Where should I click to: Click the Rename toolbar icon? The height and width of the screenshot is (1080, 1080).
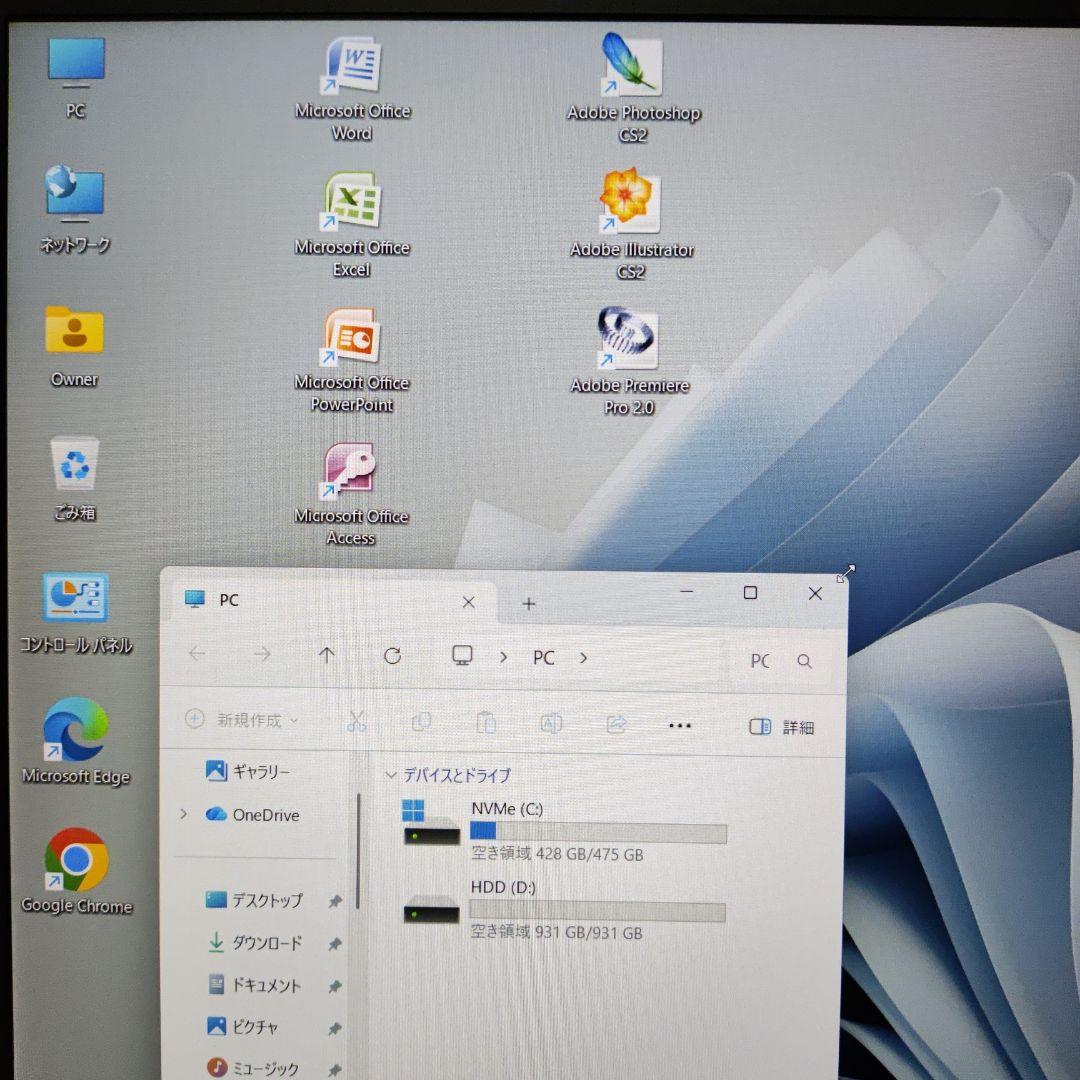pos(551,723)
